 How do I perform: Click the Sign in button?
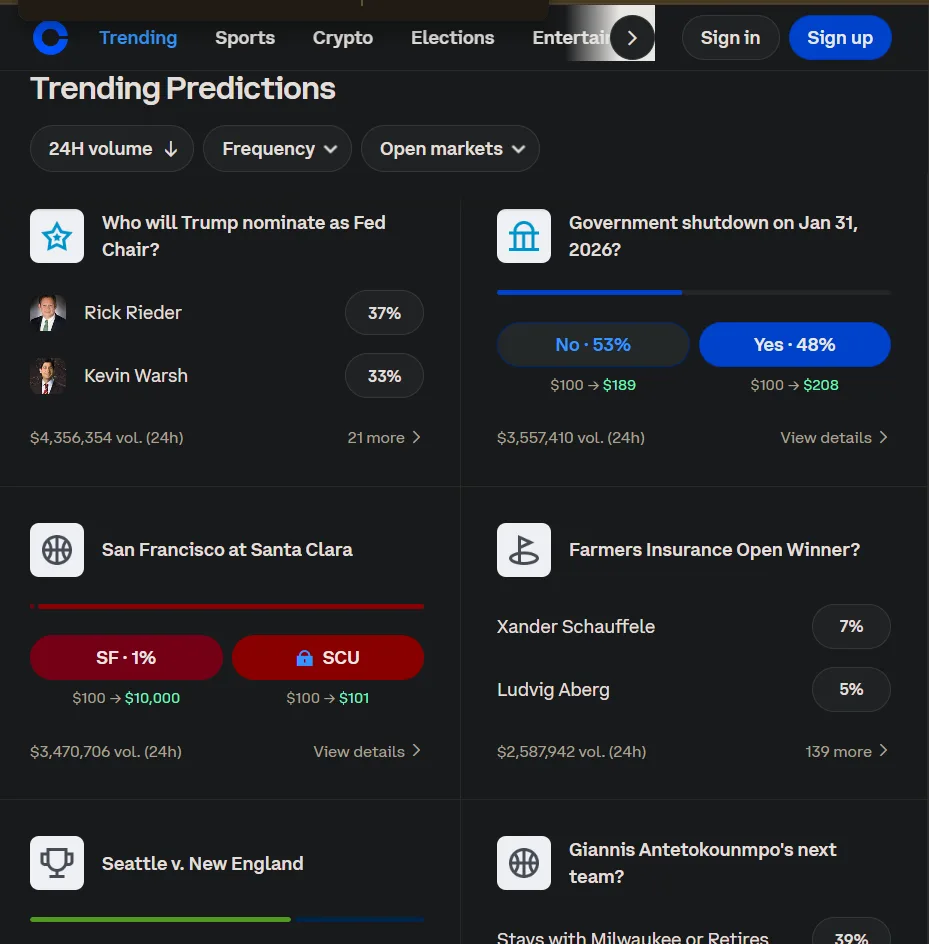[x=730, y=37]
